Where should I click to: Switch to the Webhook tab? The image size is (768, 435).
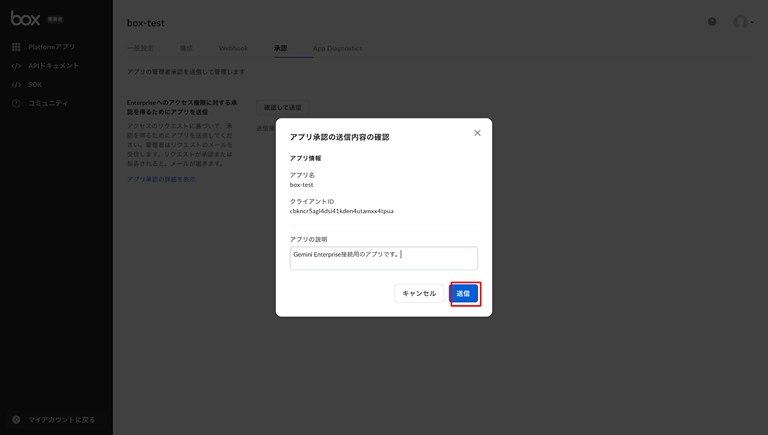click(x=233, y=48)
